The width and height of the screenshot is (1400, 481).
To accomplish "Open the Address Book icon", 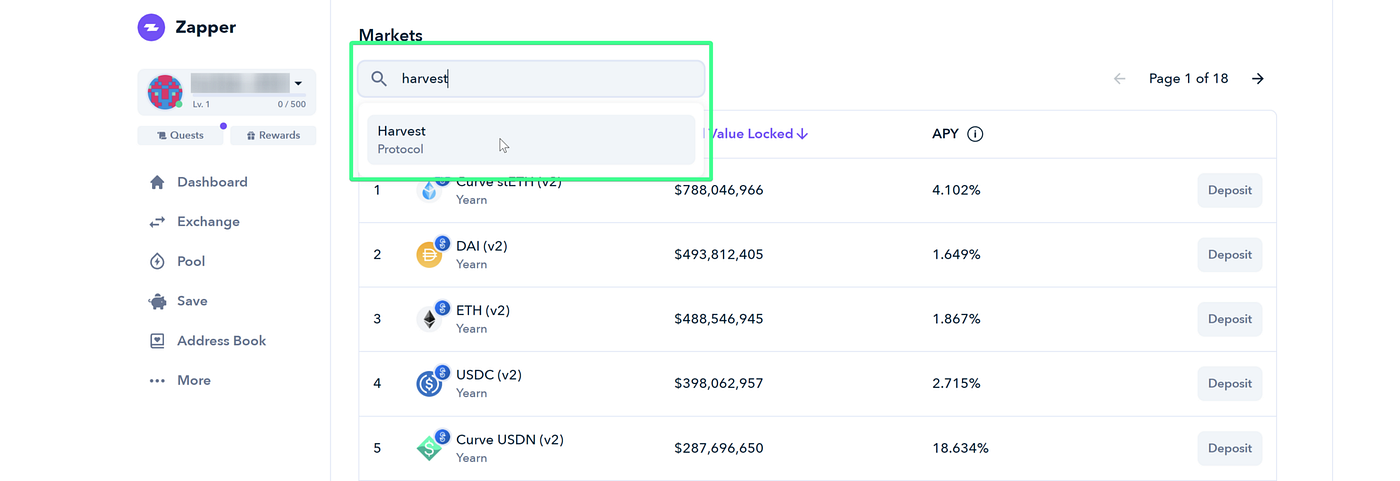I will pos(157,341).
